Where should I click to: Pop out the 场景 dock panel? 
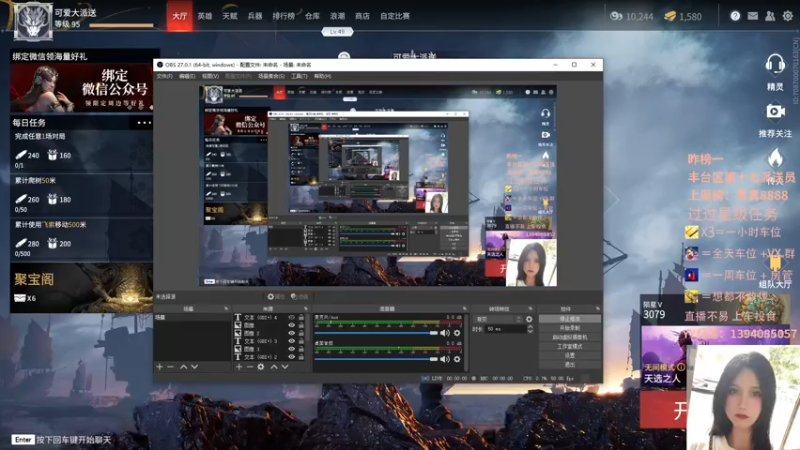pyautogui.click(x=226, y=309)
